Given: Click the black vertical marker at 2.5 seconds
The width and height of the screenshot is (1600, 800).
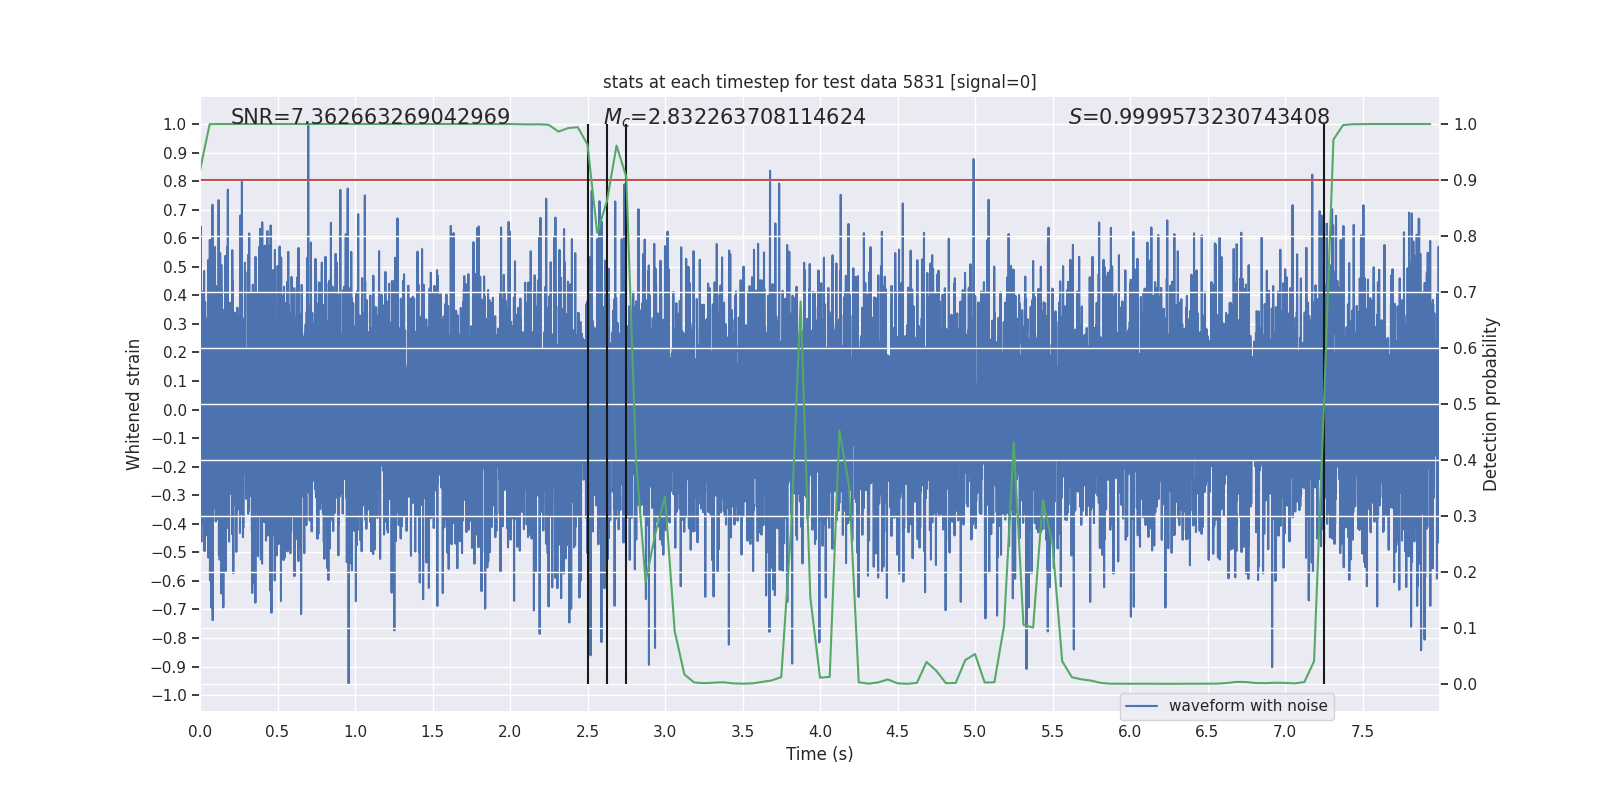Looking at the screenshot, I should (588, 404).
